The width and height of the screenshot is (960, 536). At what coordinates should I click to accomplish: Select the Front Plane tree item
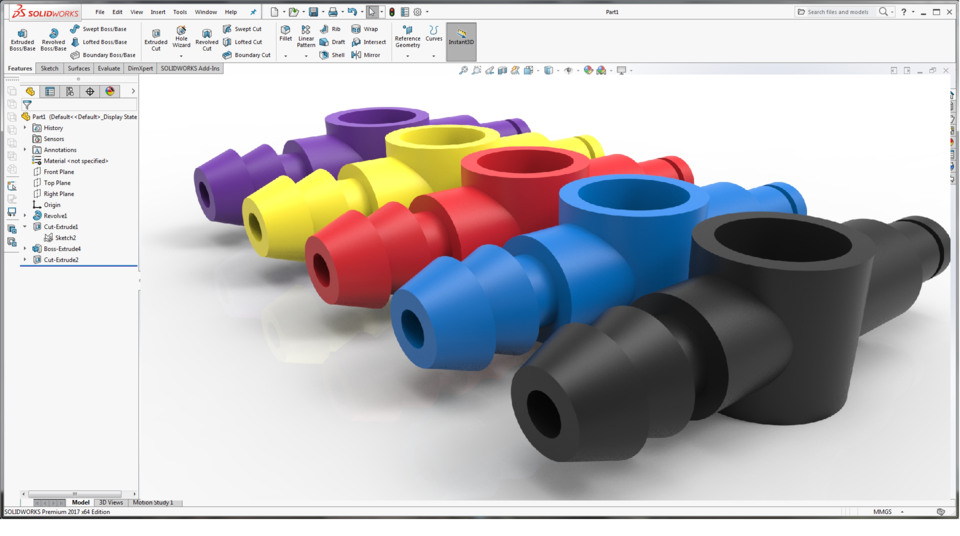click(x=53, y=172)
